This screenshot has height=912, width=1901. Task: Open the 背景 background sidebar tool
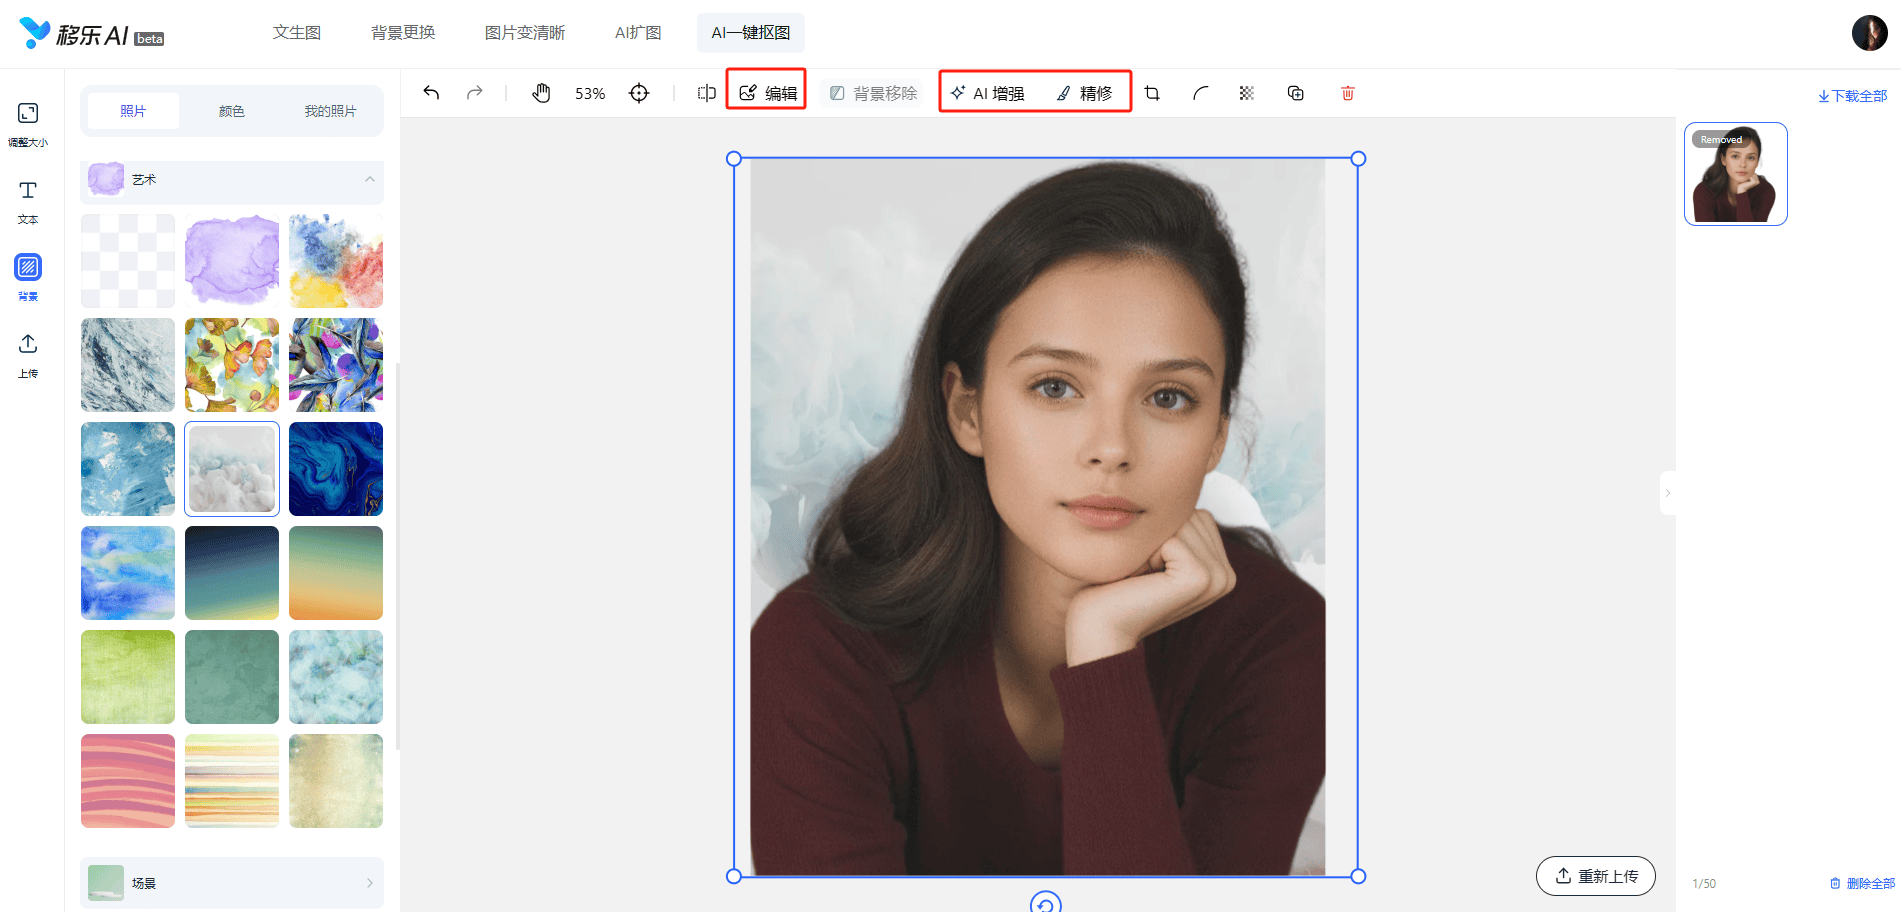coord(28,278)
